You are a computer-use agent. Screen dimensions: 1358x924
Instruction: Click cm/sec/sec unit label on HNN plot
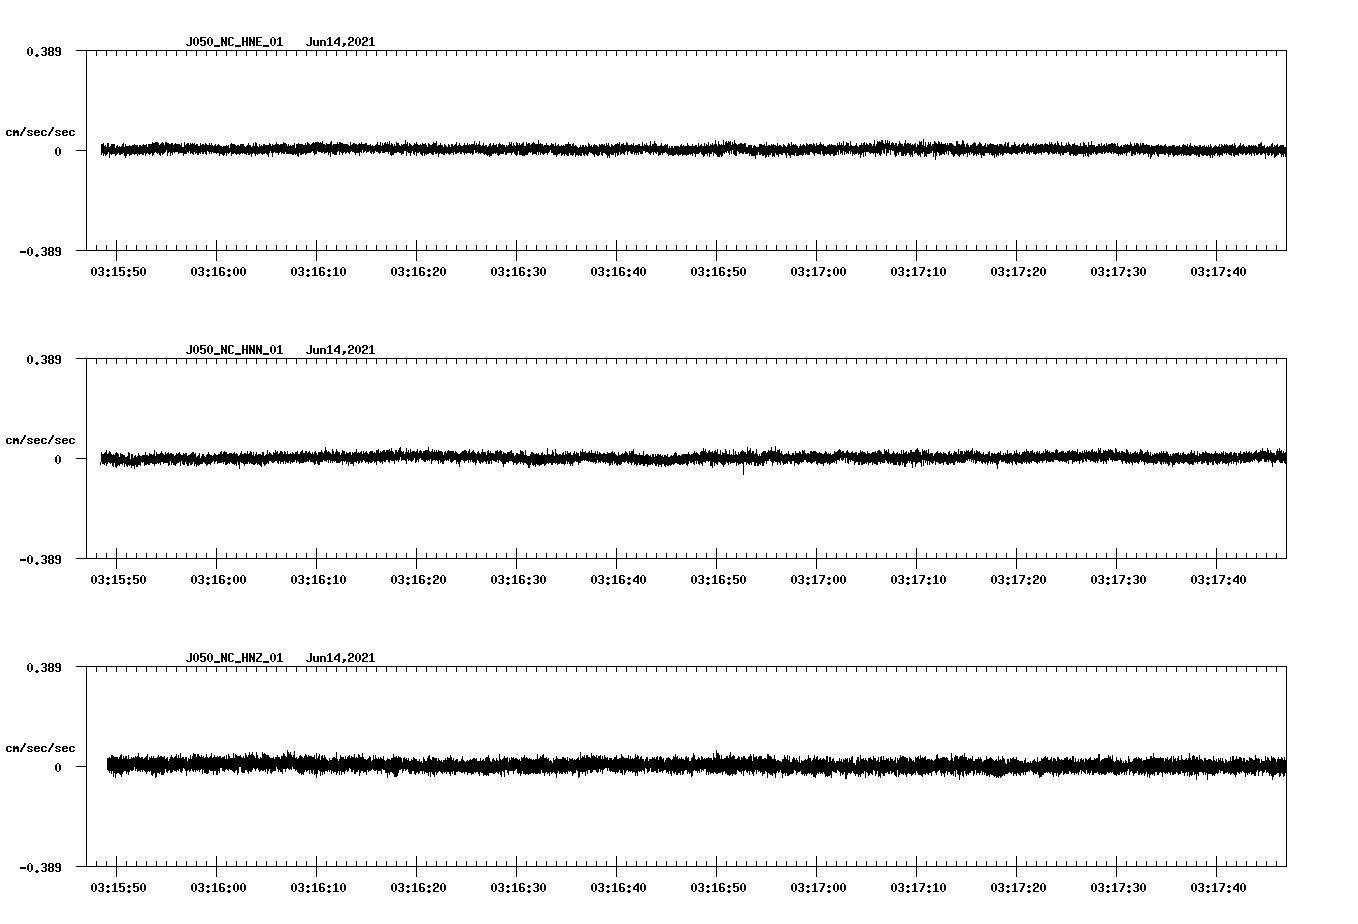coord(41,440)
